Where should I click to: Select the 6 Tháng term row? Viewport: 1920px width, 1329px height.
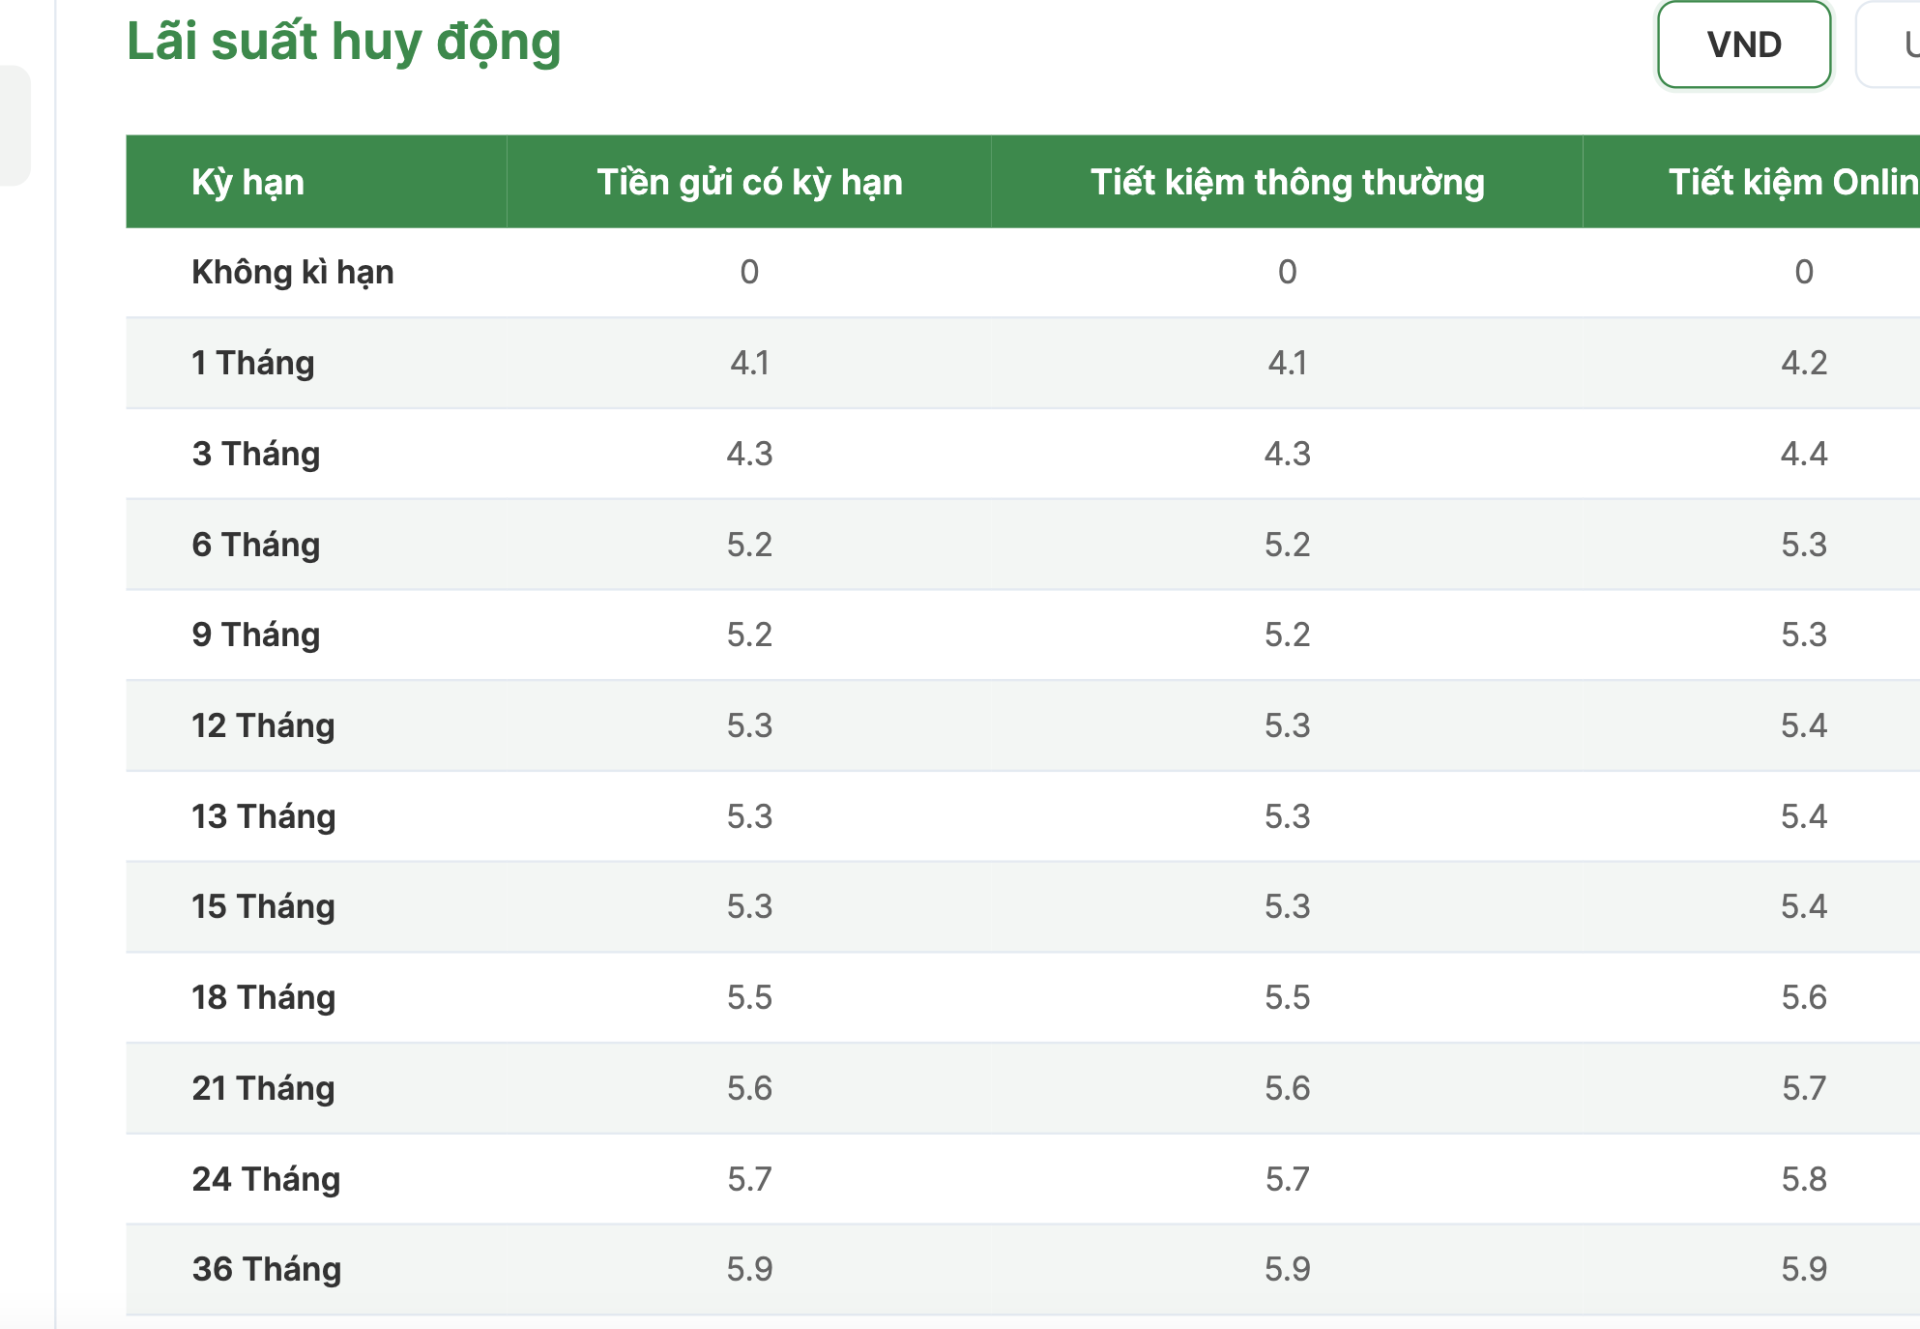255,544
